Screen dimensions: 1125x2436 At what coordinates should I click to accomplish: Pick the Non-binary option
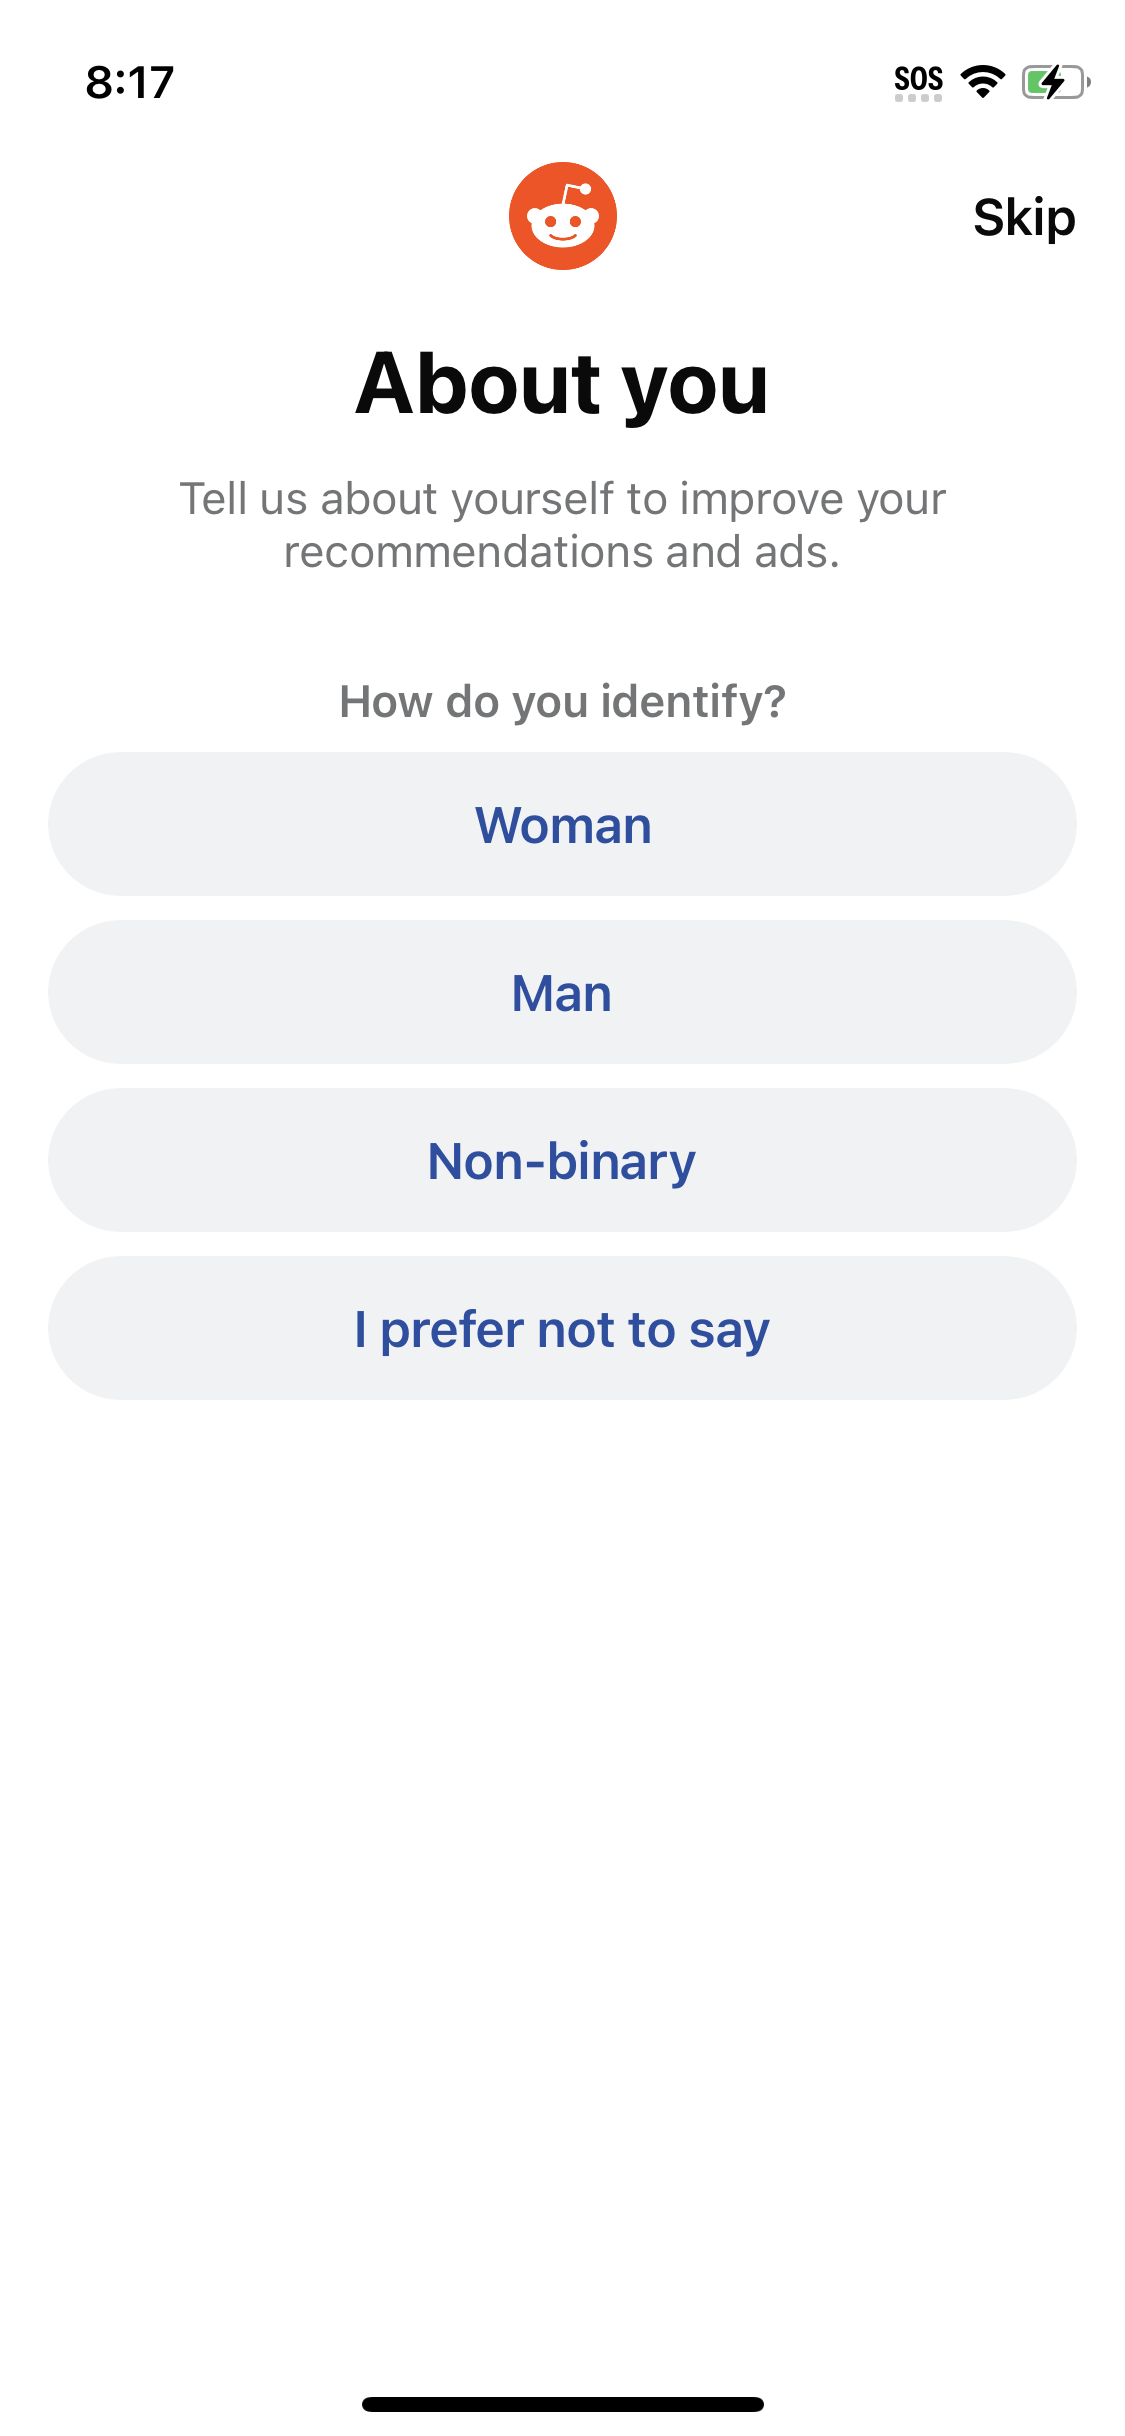pos(562,1161)
